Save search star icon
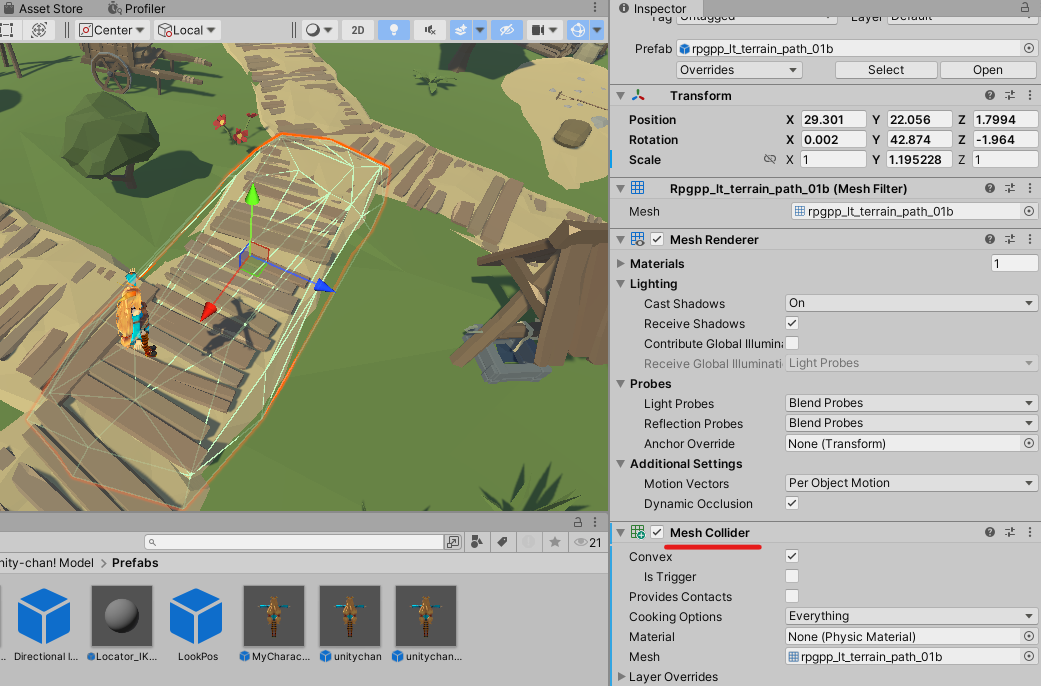The image size is (1041, 686). (x=554, y=542)
